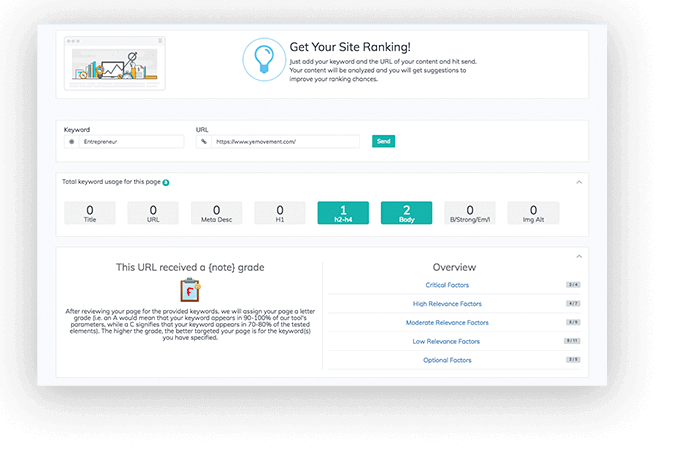Click the icon left of the Keyword field

71,142
